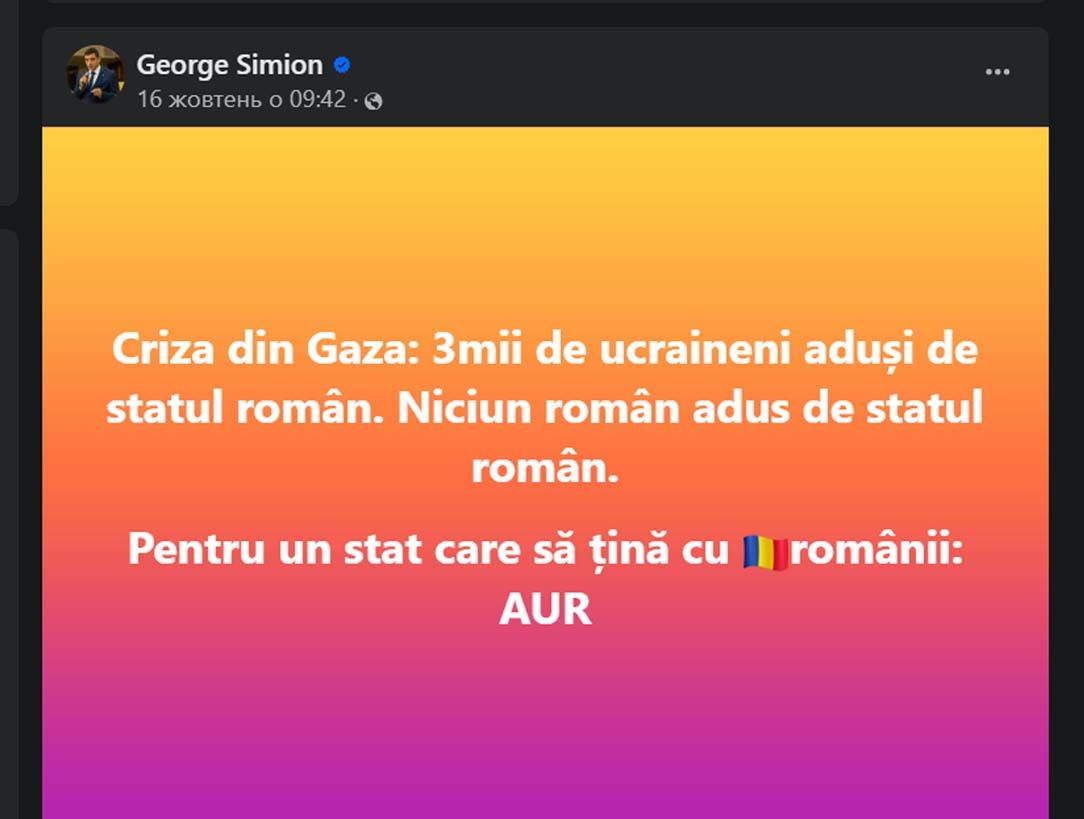Open the three-dot post options menu
The height and width of the screenshot is (819, 1084).
[x=997, y=72]
